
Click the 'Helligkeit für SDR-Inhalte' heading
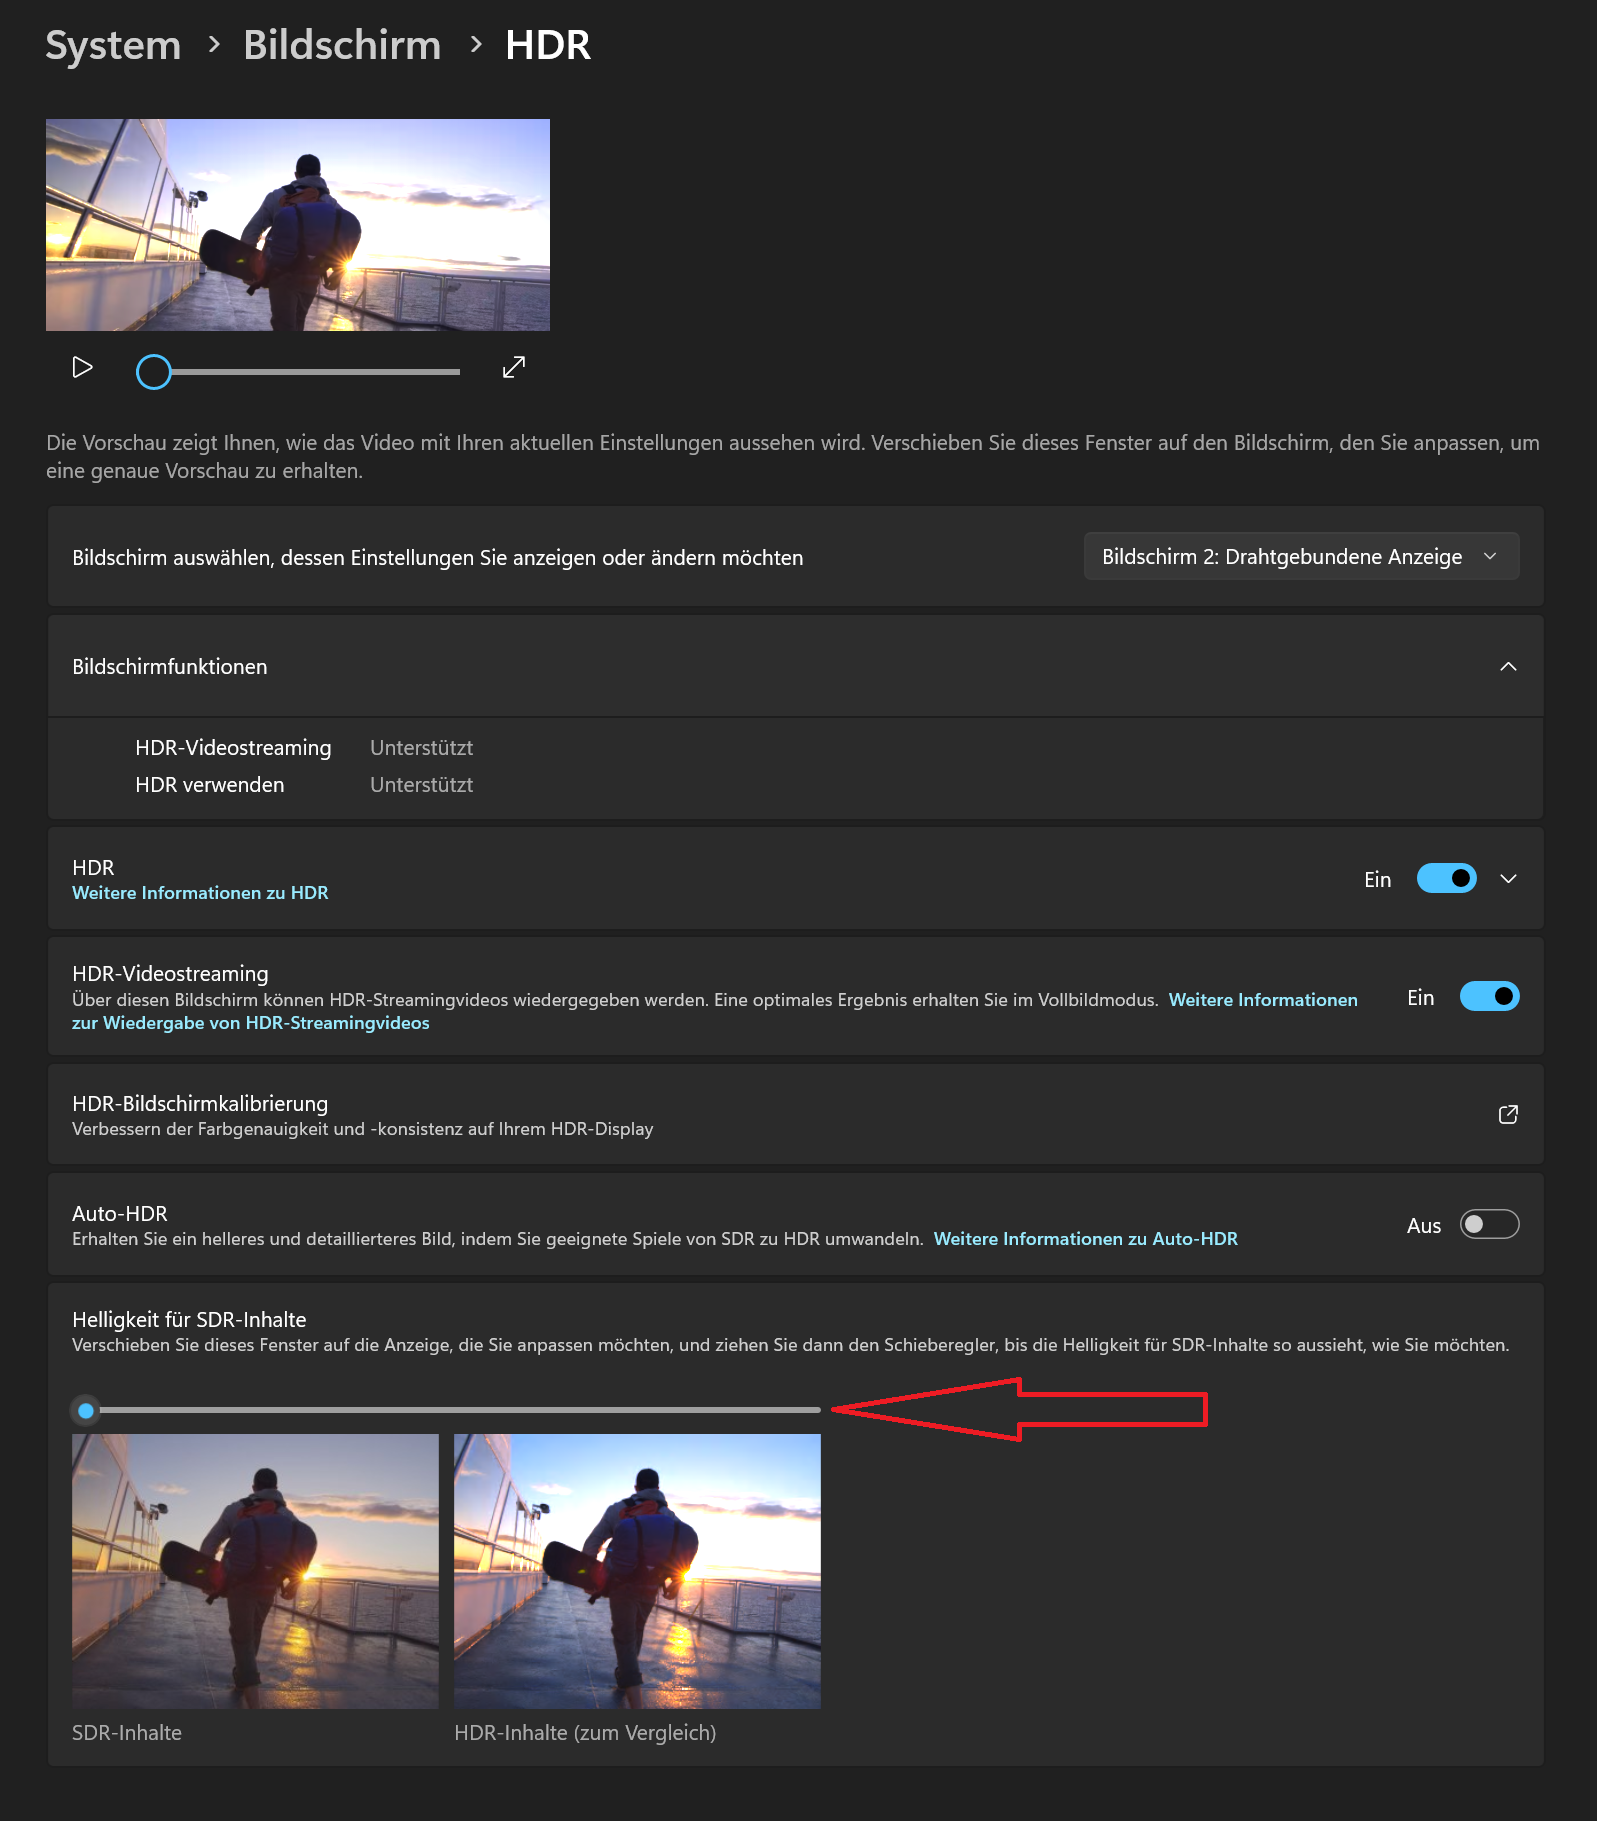(x=189, y=1320)
